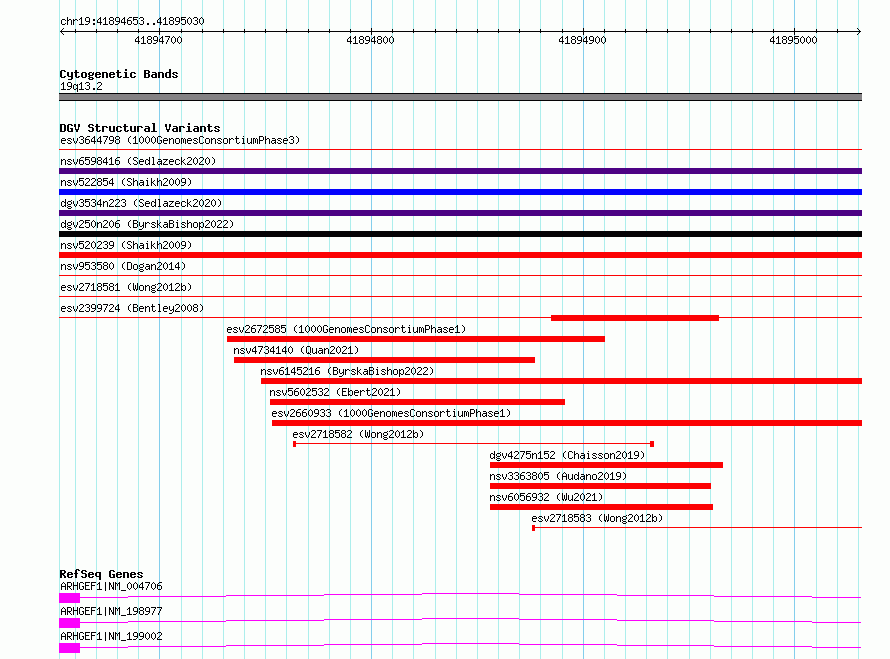Click the nsv522854 (Shaikh2009) blue bar

(x=460, y=192)
